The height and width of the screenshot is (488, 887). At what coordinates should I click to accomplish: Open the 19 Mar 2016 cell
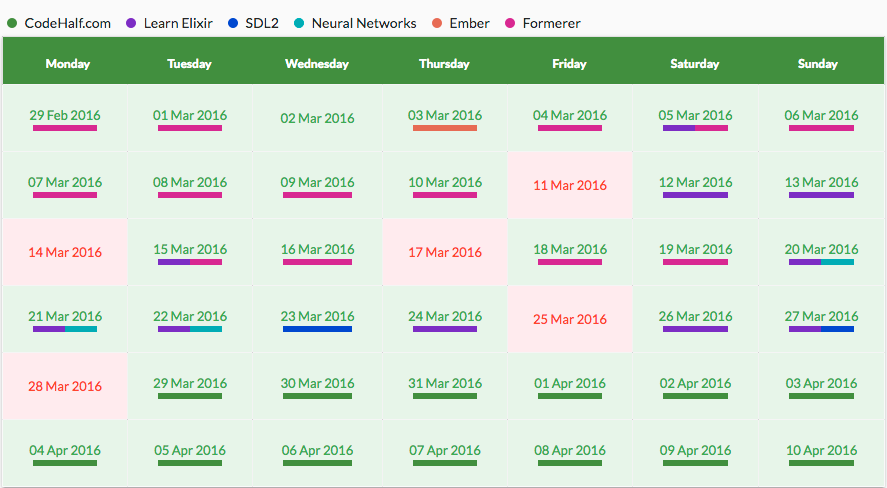695,252
